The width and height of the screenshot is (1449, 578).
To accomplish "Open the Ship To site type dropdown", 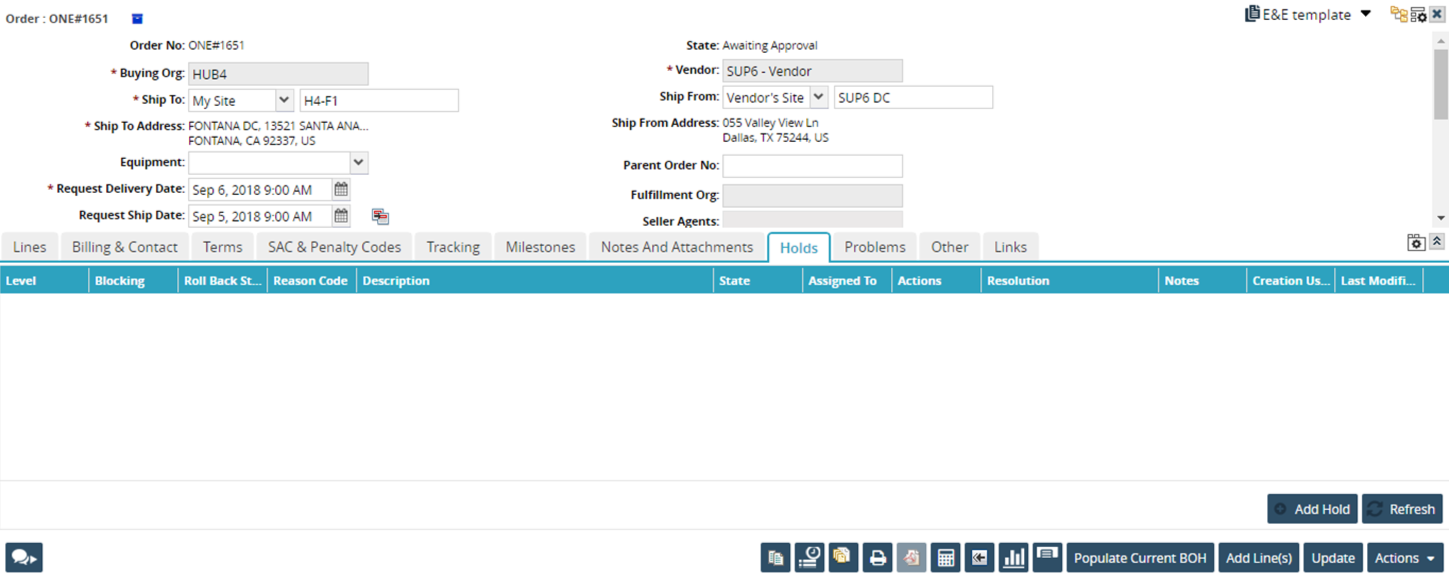I will coord(284,100).
